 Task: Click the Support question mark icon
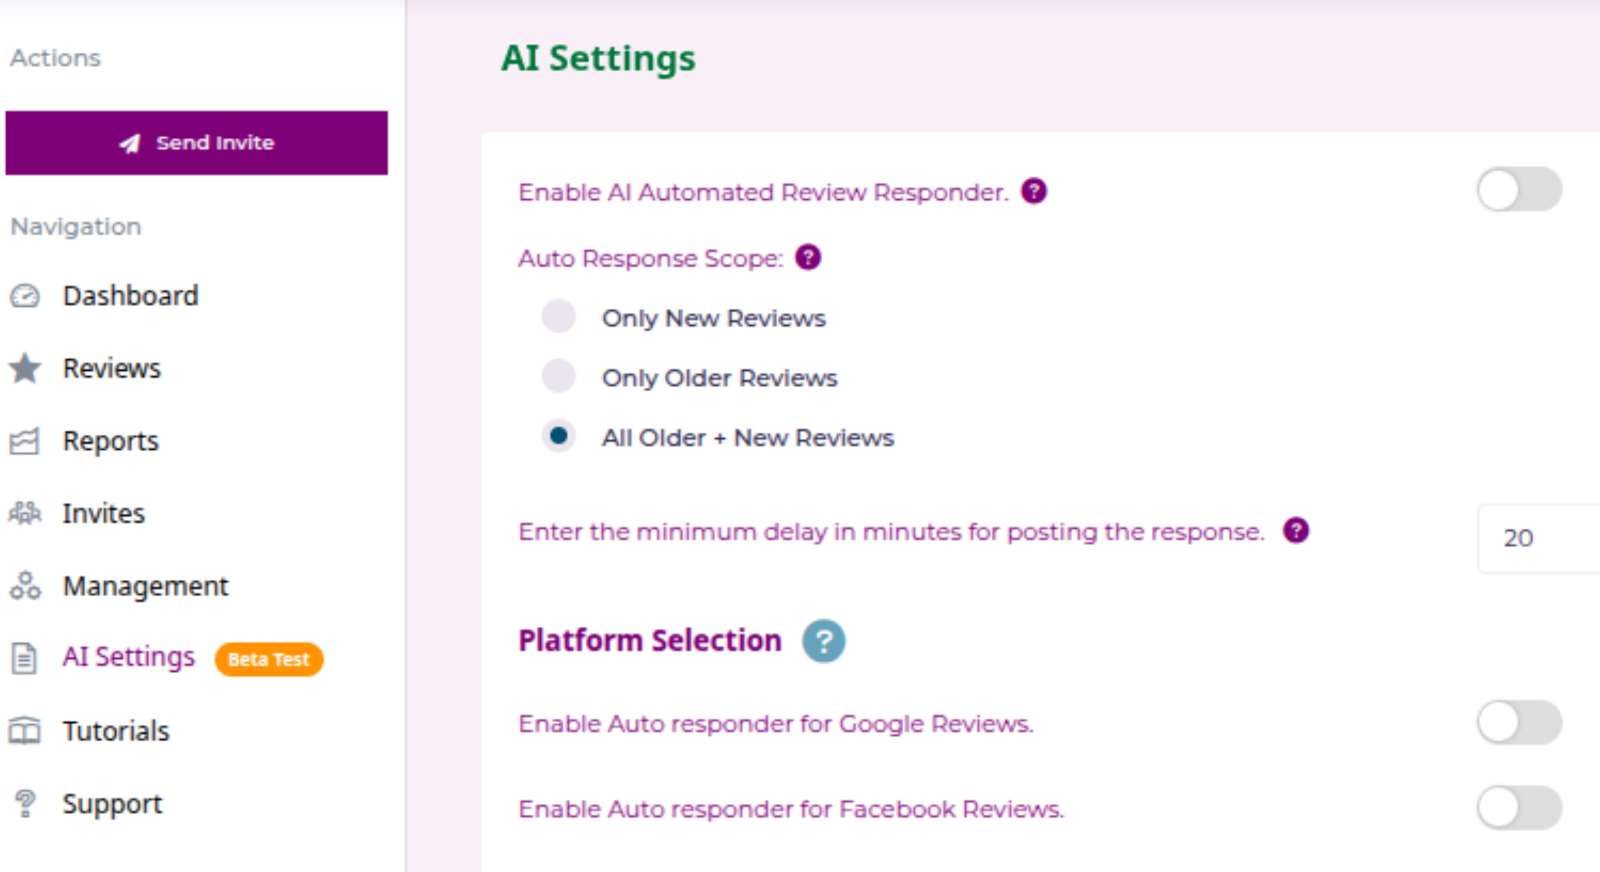click(x=25, y=803)
